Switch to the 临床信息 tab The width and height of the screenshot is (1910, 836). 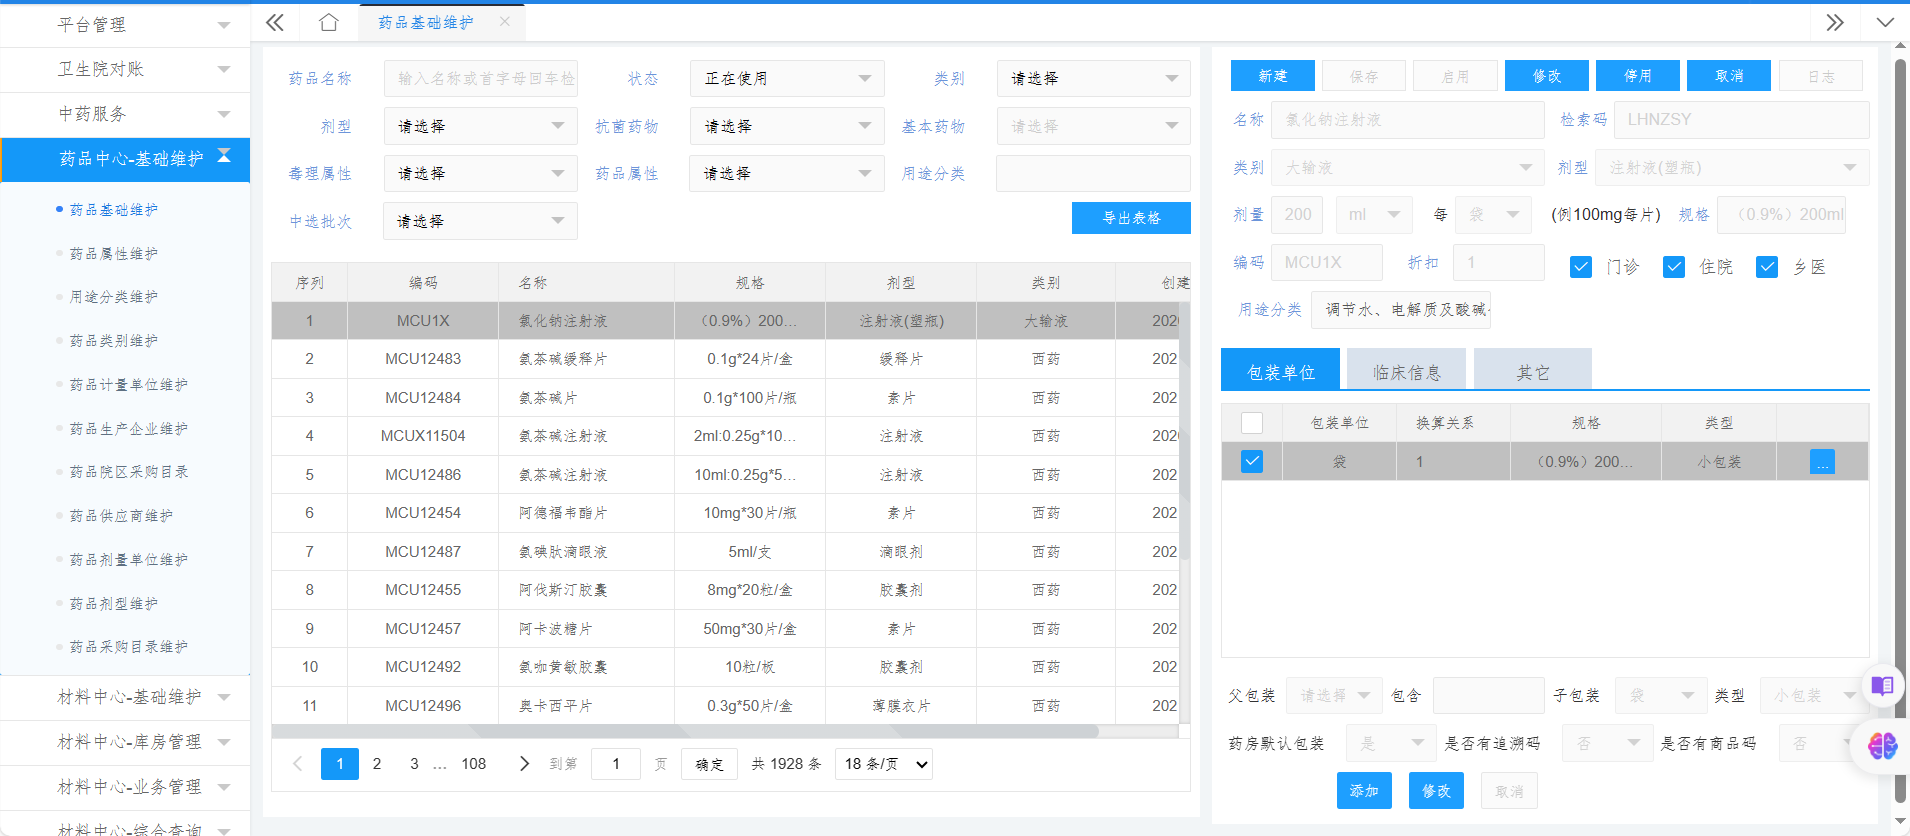click(1406, 371)
